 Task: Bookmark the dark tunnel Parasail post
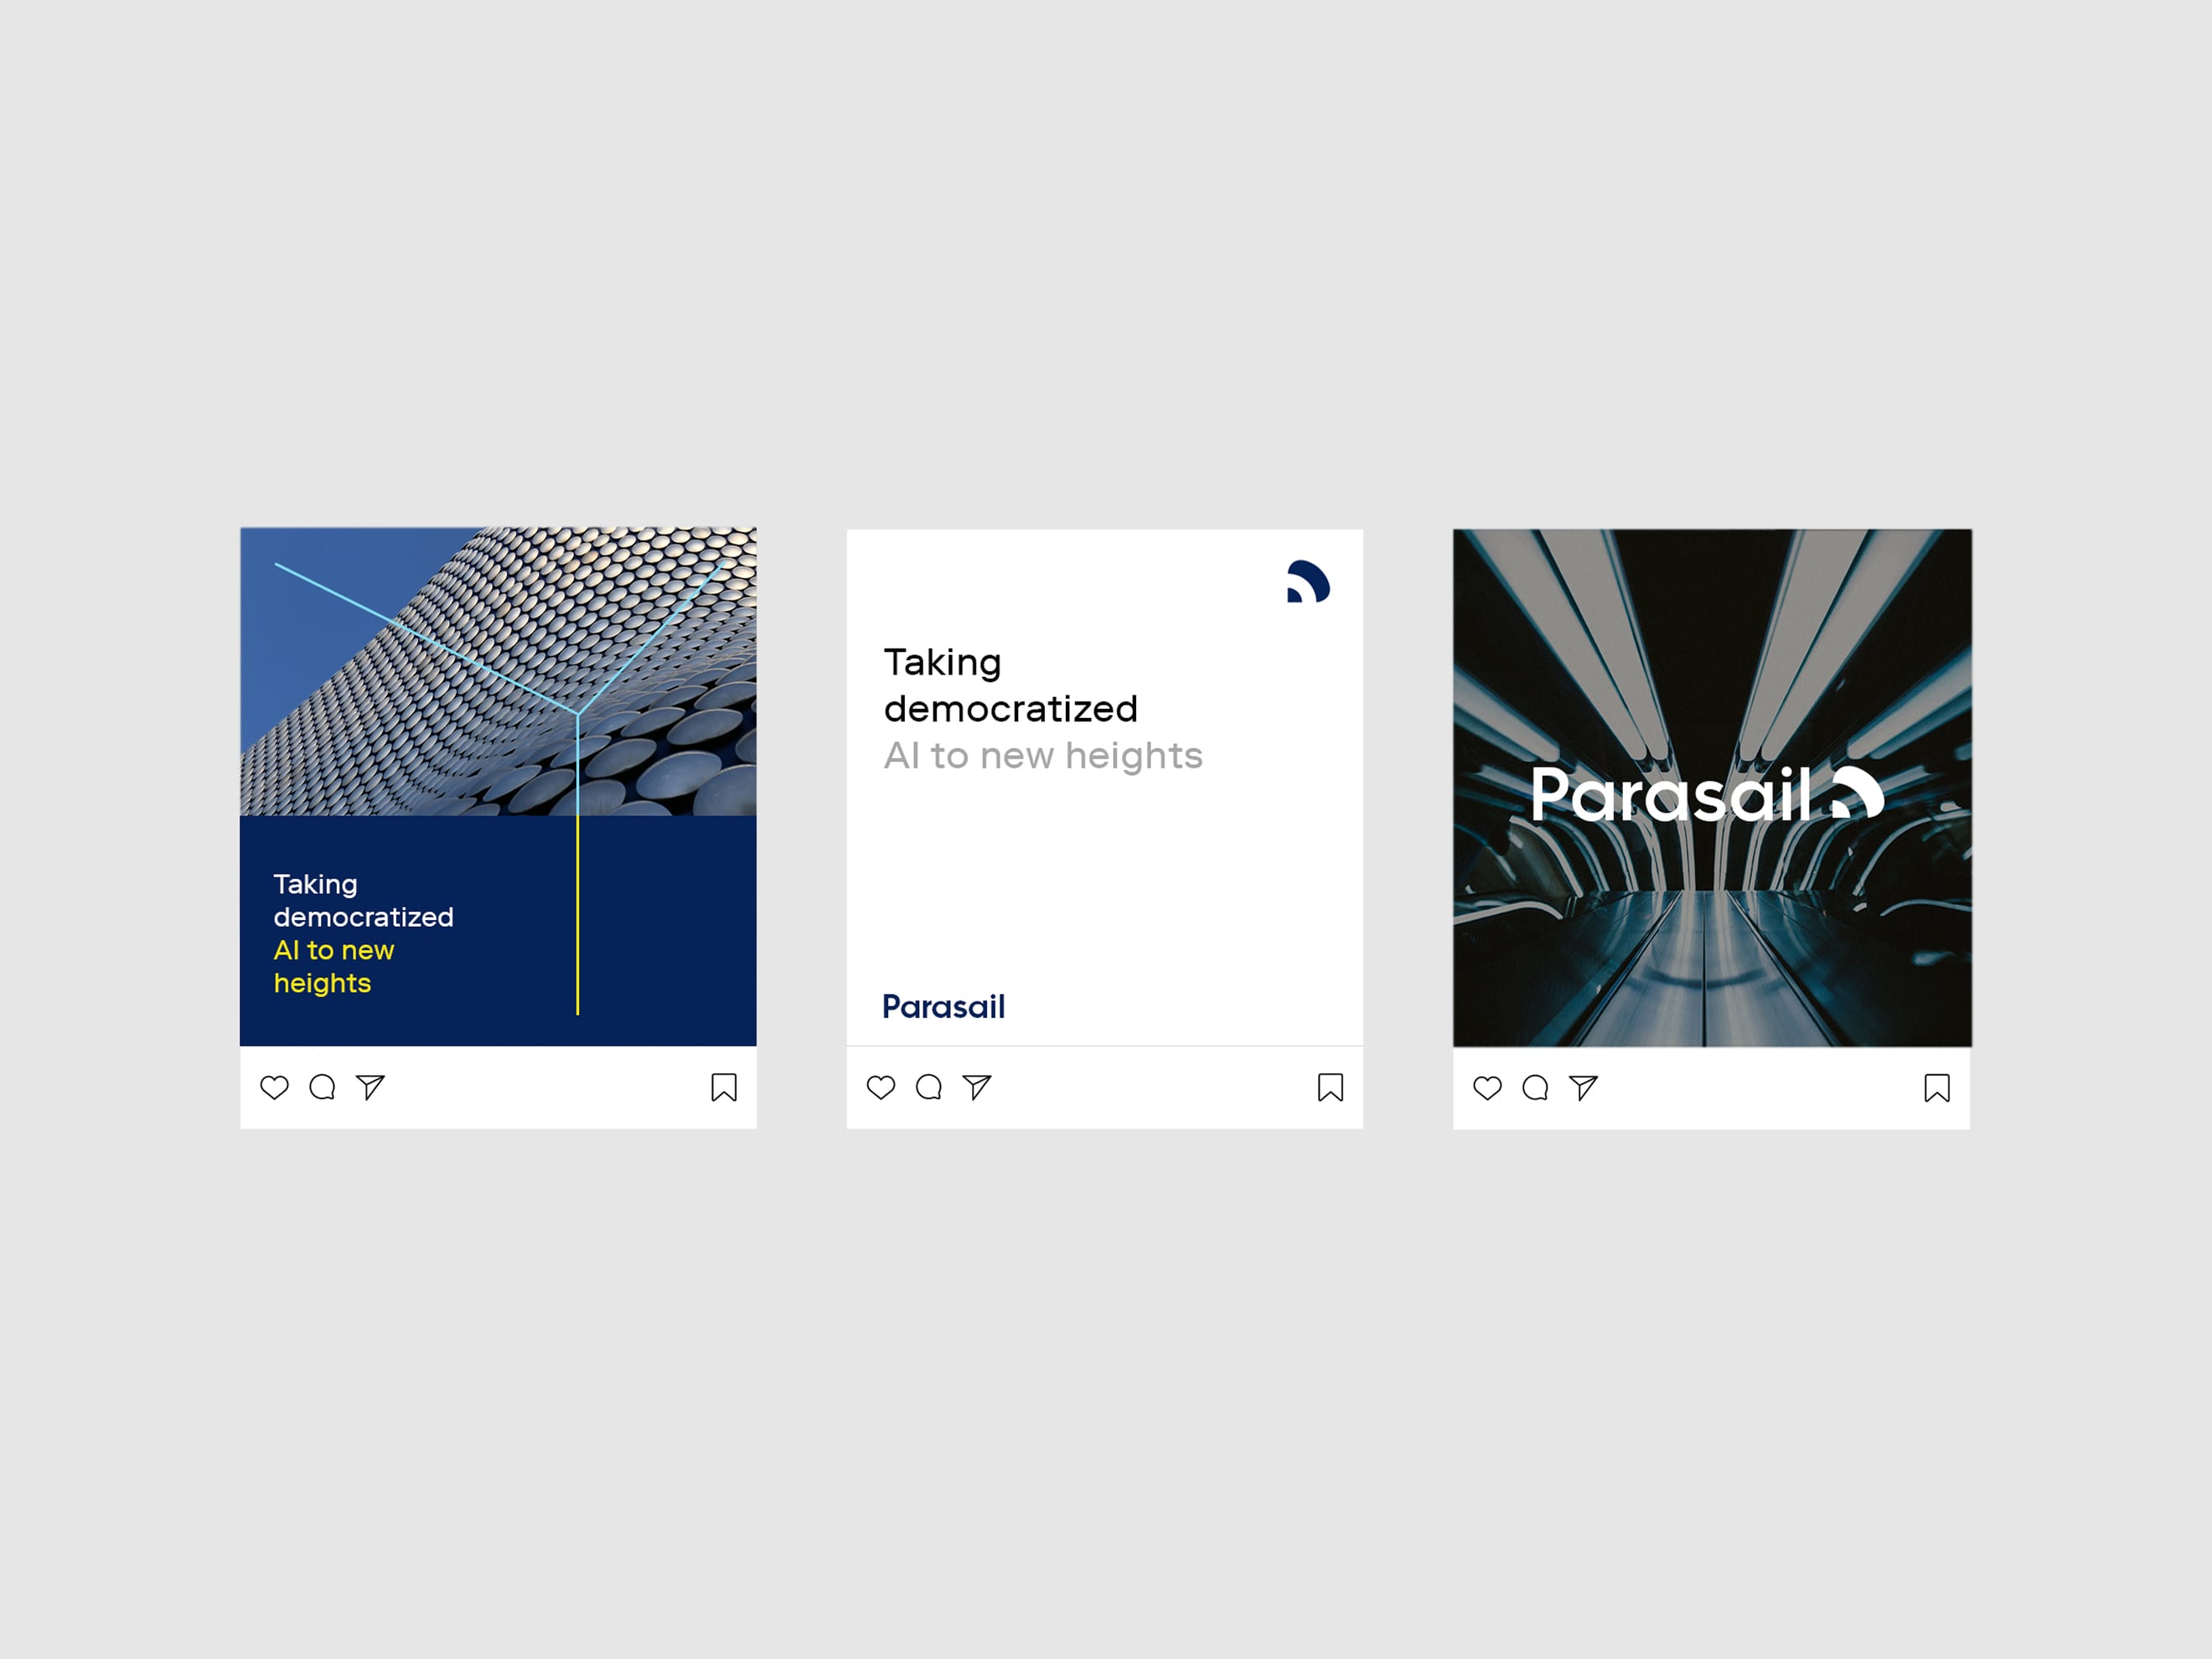[1937, 1087]
